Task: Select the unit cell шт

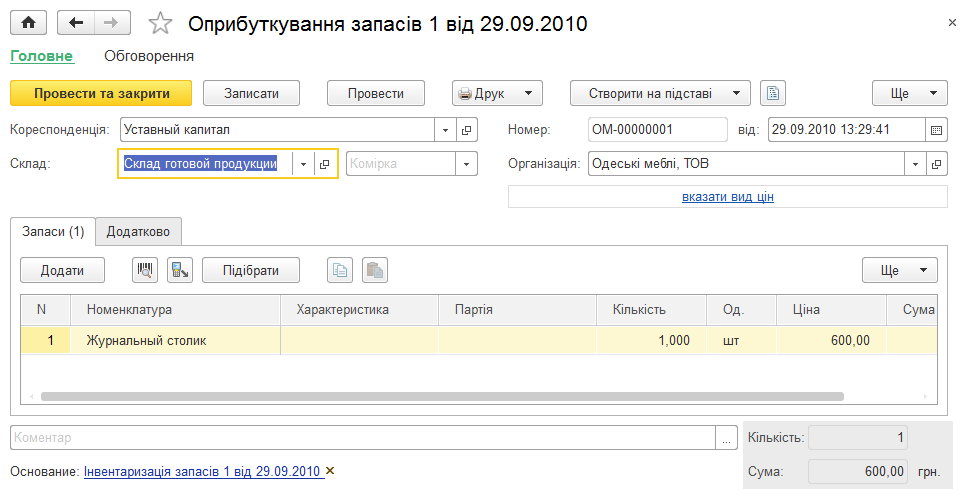Action: (742, 340)
